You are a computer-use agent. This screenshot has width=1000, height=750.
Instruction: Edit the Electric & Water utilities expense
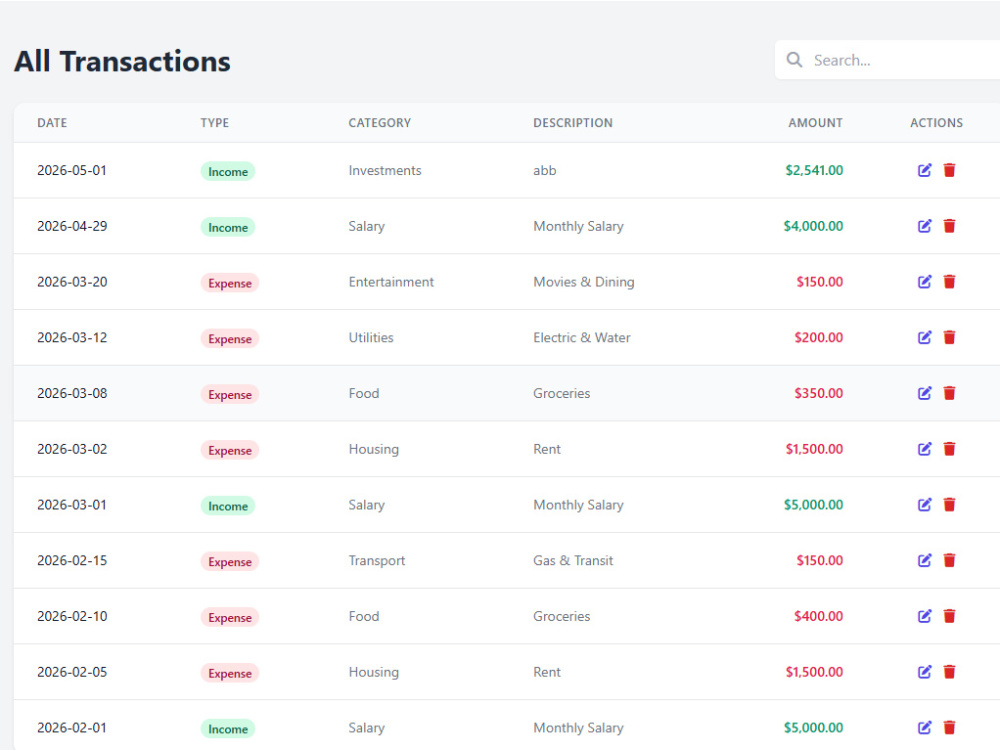[924, 337]
